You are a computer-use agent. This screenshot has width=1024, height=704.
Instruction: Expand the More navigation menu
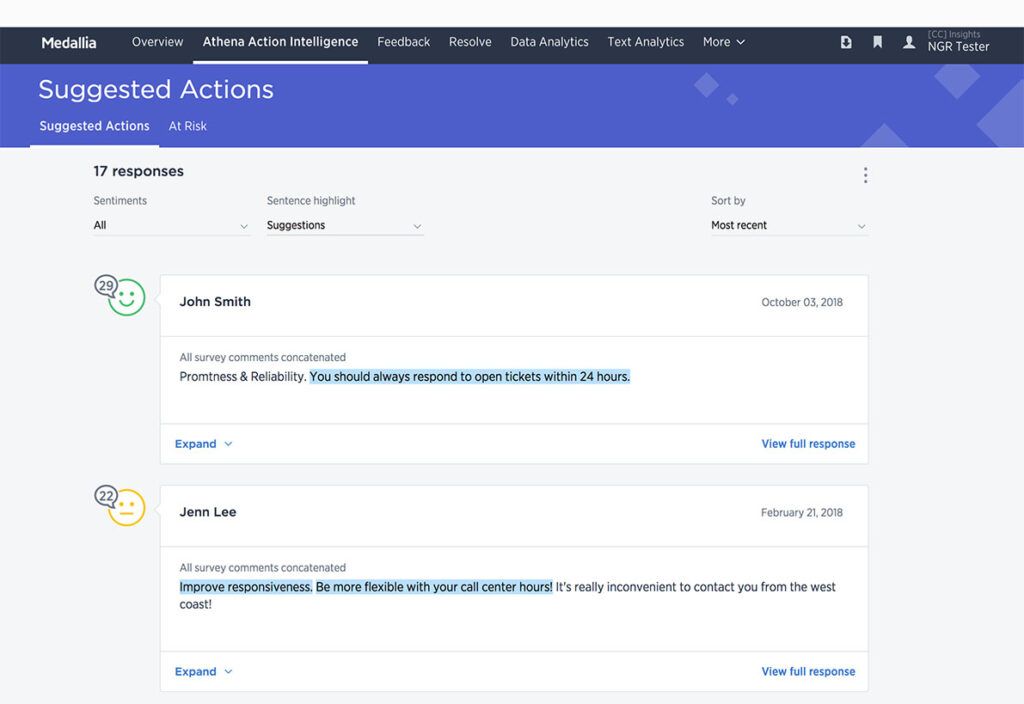(x=723, y=42)
